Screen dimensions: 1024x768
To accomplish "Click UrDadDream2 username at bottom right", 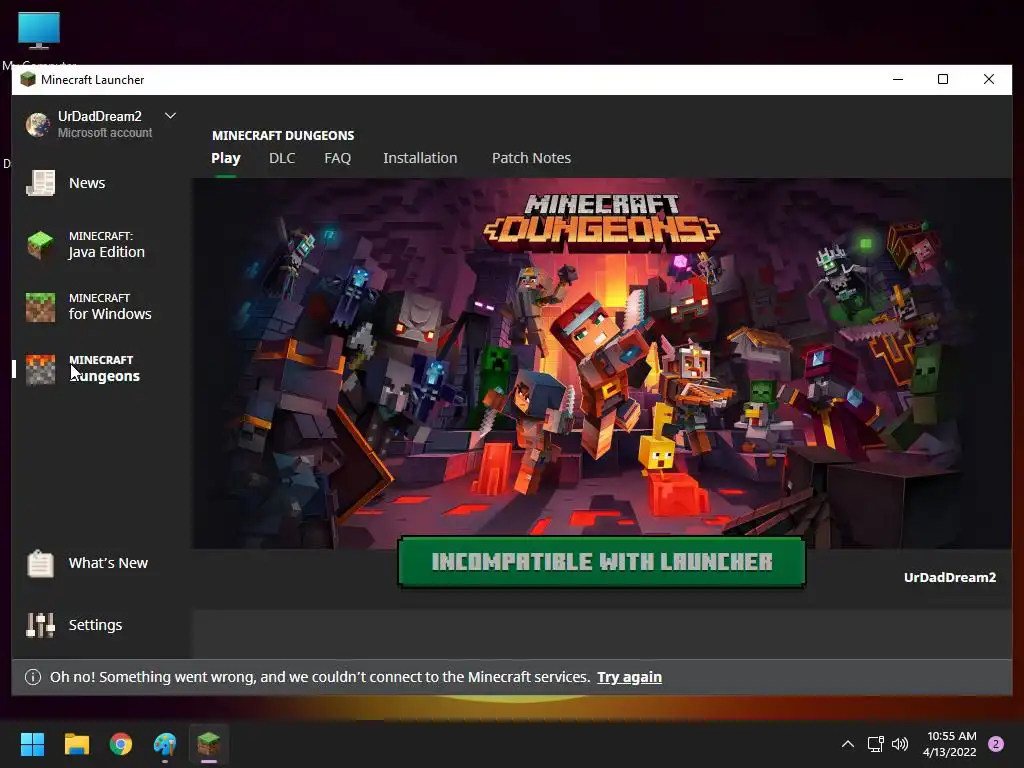I will tap(950, 577).
